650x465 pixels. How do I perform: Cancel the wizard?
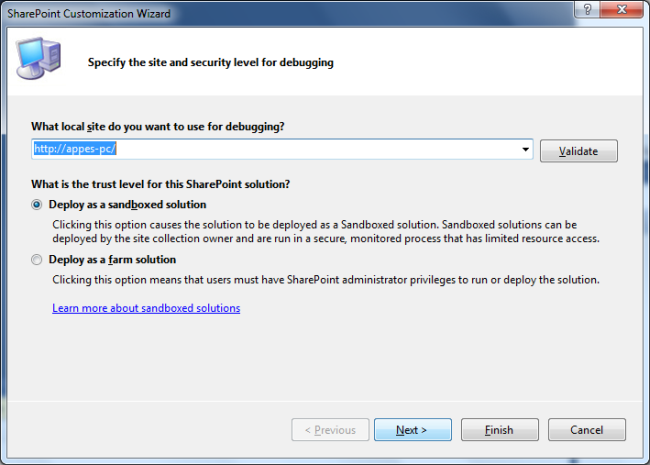click(586, 430)
